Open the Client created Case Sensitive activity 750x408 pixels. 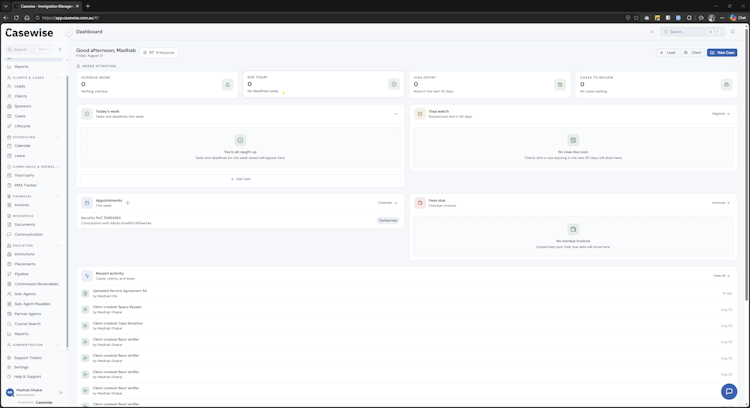click(407, 326)
